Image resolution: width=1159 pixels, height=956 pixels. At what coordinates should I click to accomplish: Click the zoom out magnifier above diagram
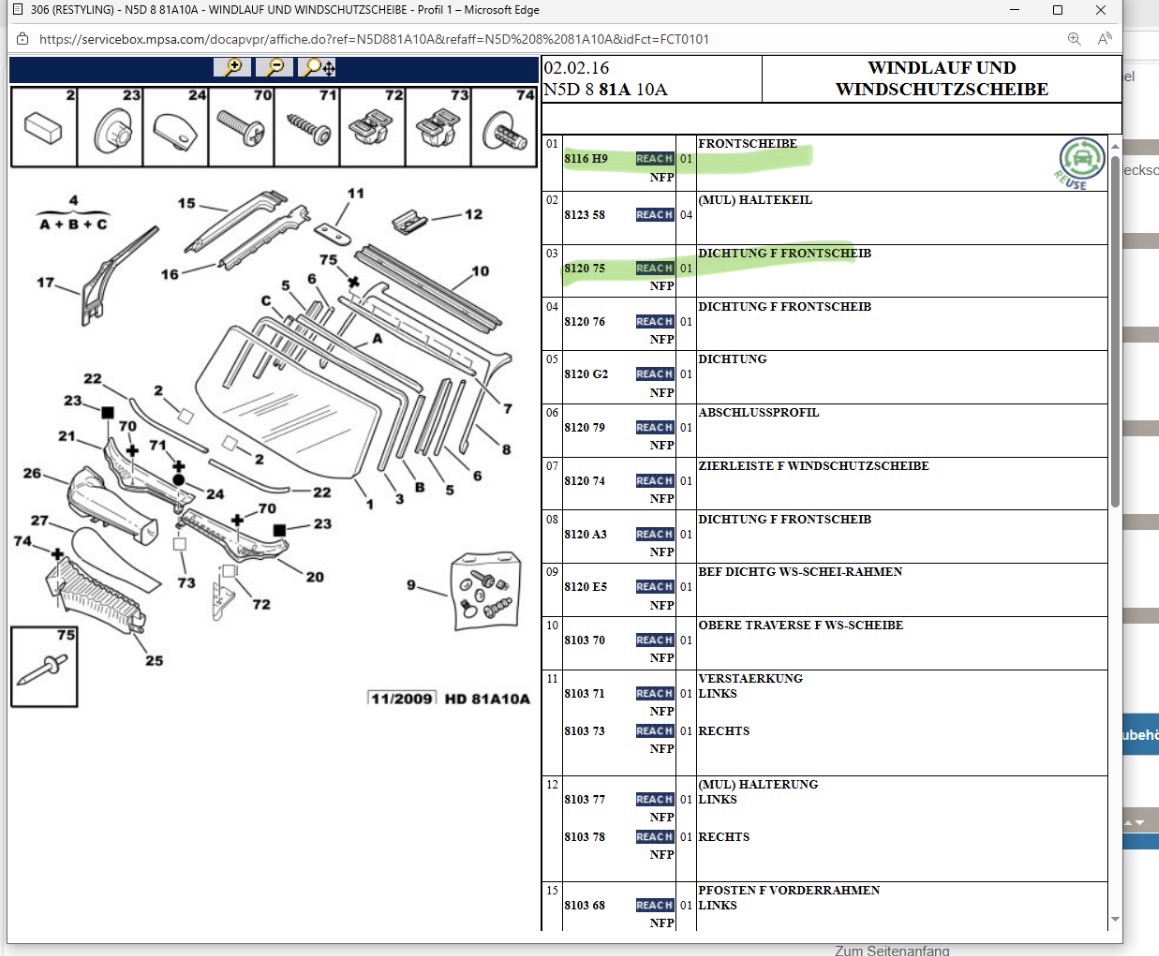(274, 67)
